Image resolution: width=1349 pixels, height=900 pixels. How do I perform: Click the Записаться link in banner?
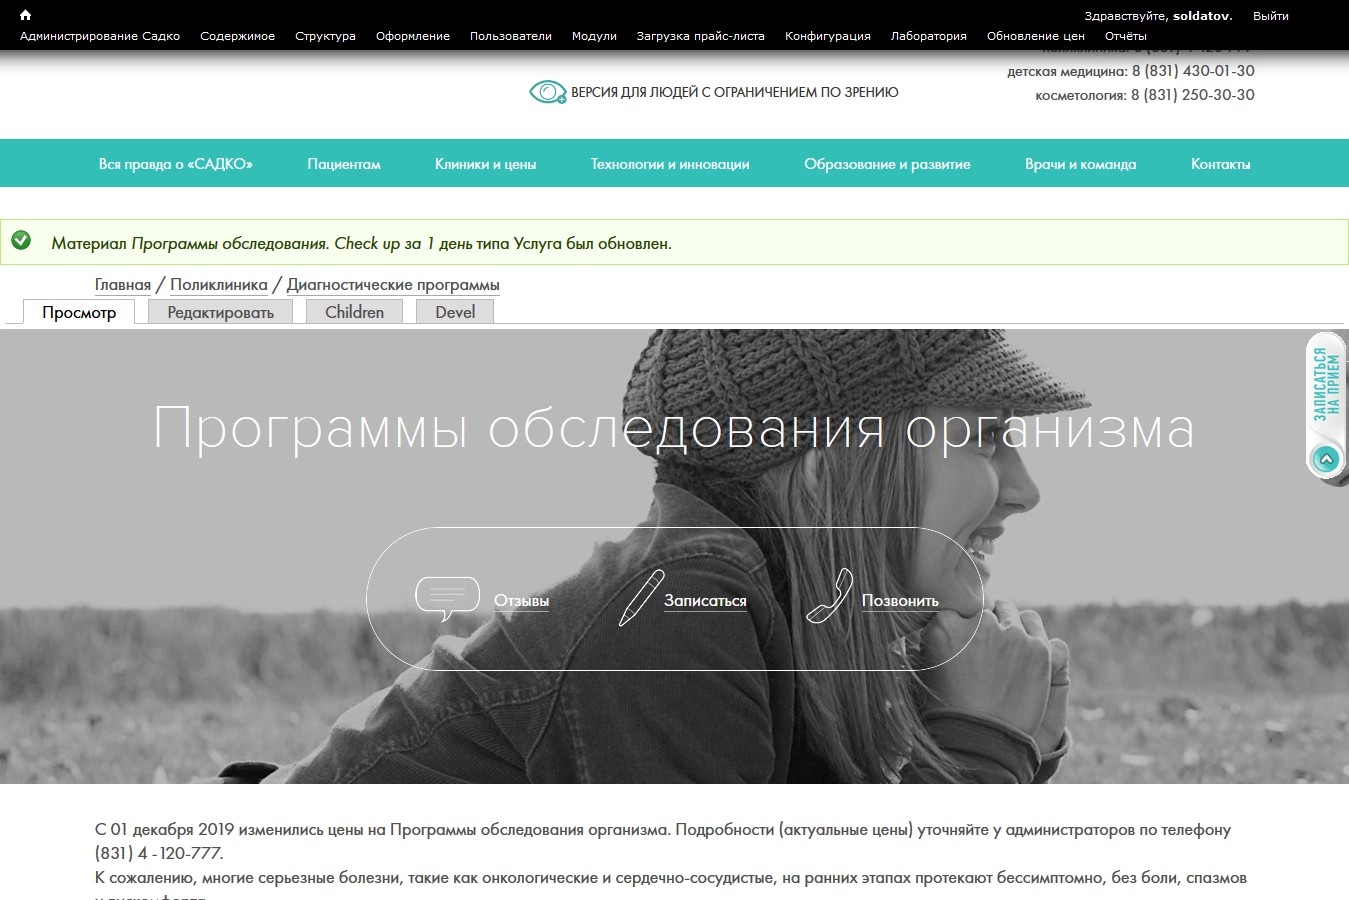coord(706,601)
